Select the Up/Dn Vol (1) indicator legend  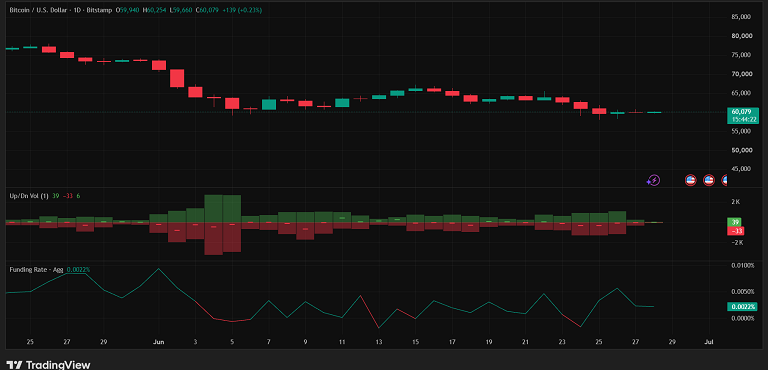(x=29, y=196)
